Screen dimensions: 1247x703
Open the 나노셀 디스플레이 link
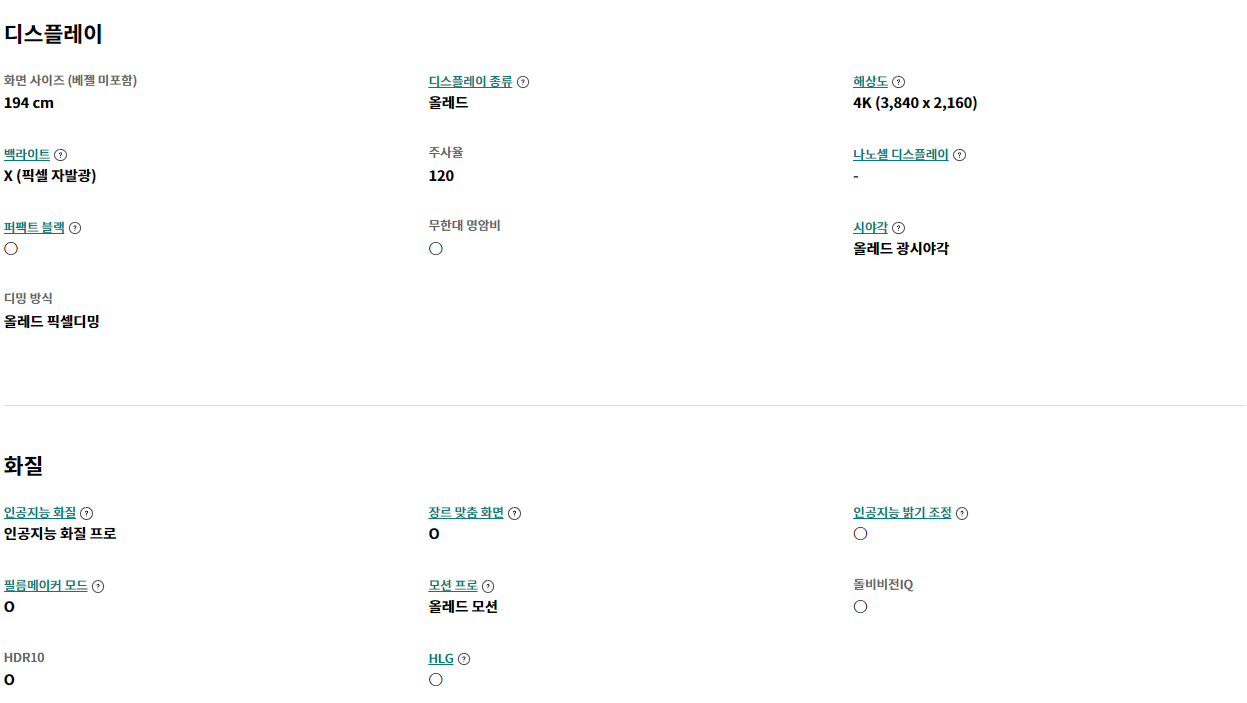pyautogui.click(x=900, y=155)
